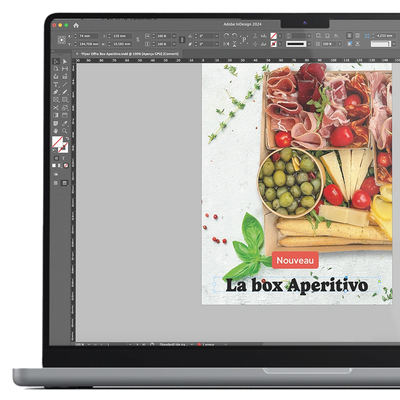Open stroke style dropdown
The height and width of the screenshot is (400, 400).
(309, 44)
